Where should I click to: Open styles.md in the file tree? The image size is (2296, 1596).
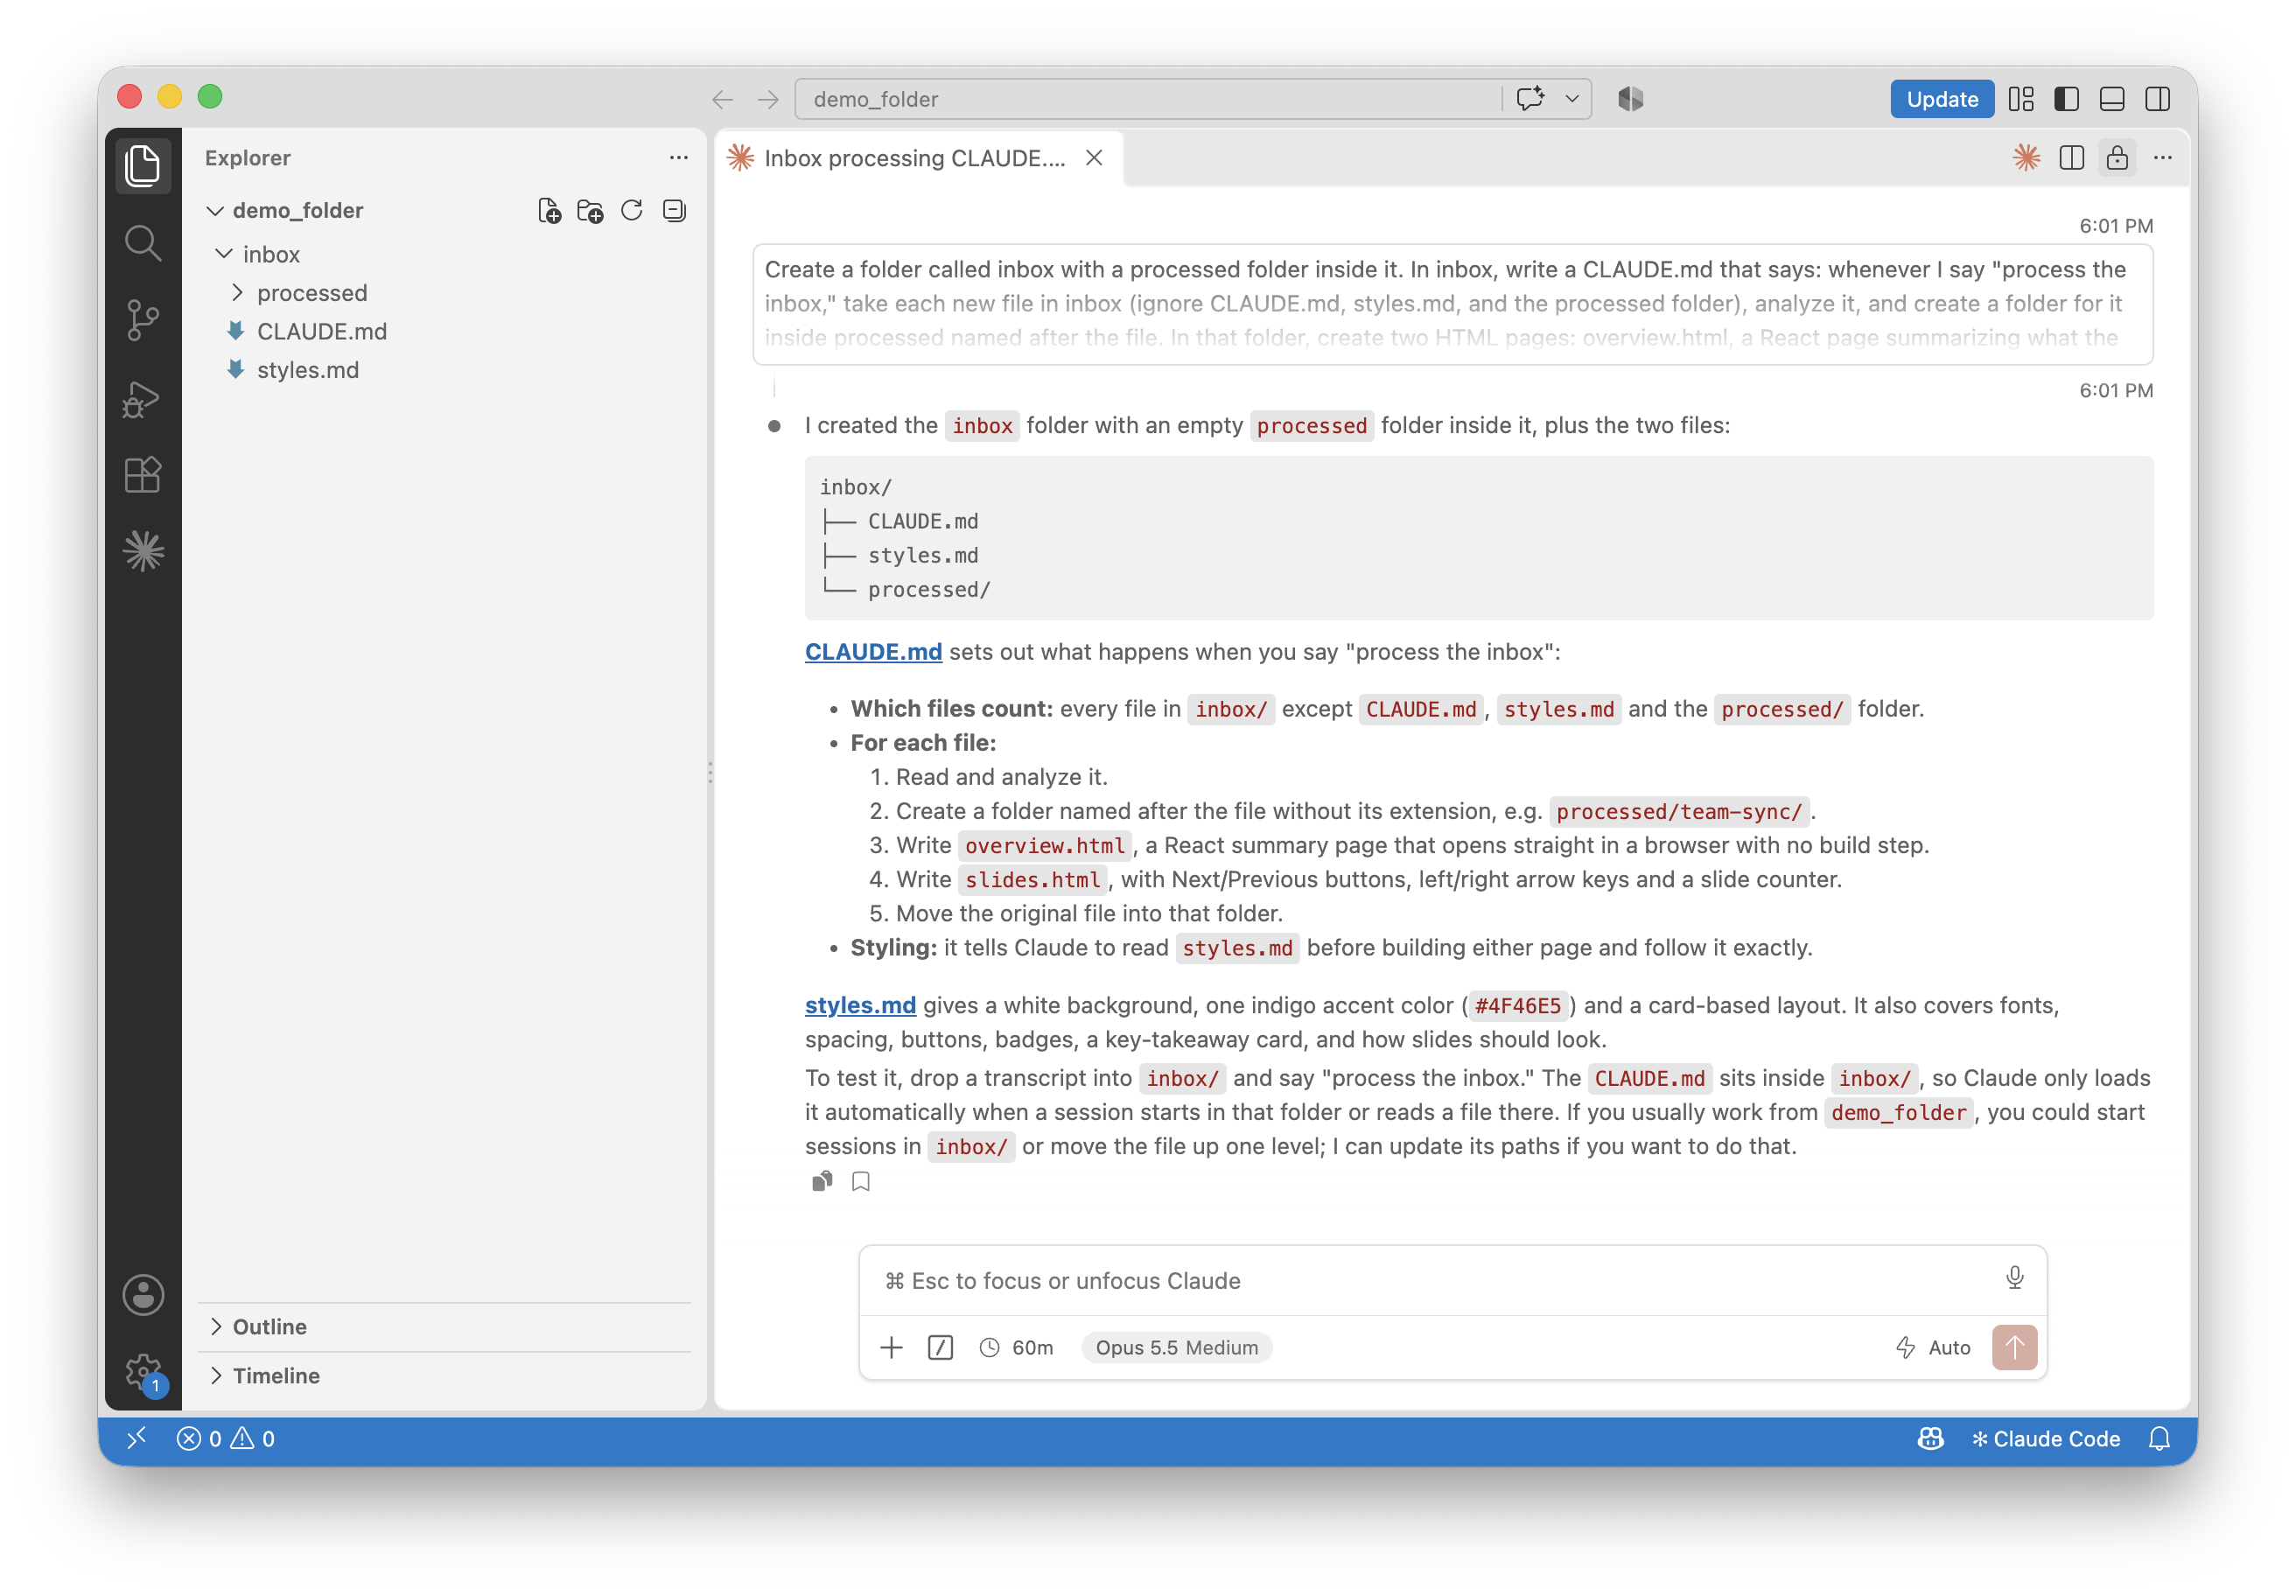point(308,370)
